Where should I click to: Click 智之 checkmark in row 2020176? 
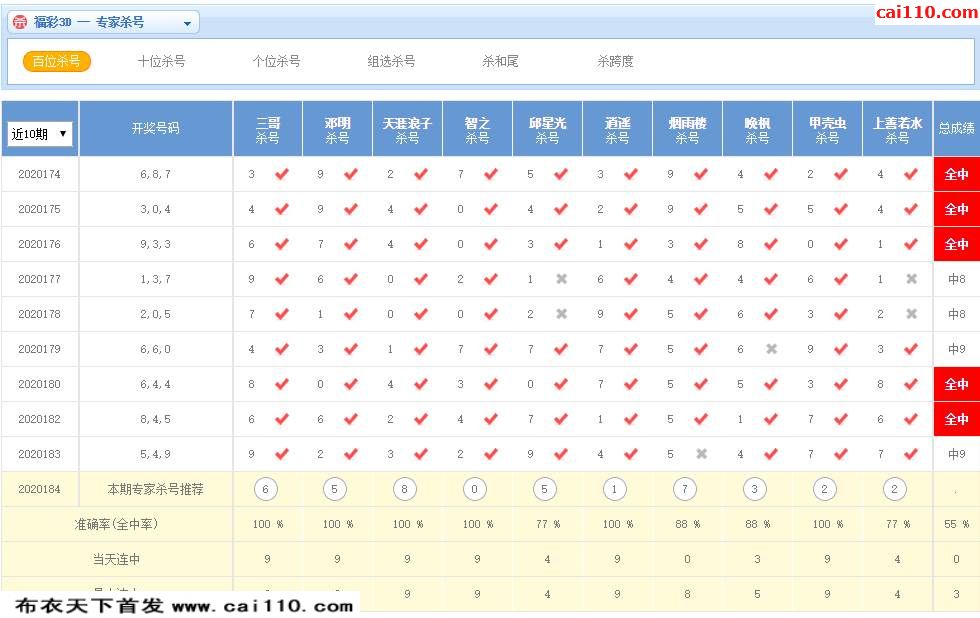[491, 244]
